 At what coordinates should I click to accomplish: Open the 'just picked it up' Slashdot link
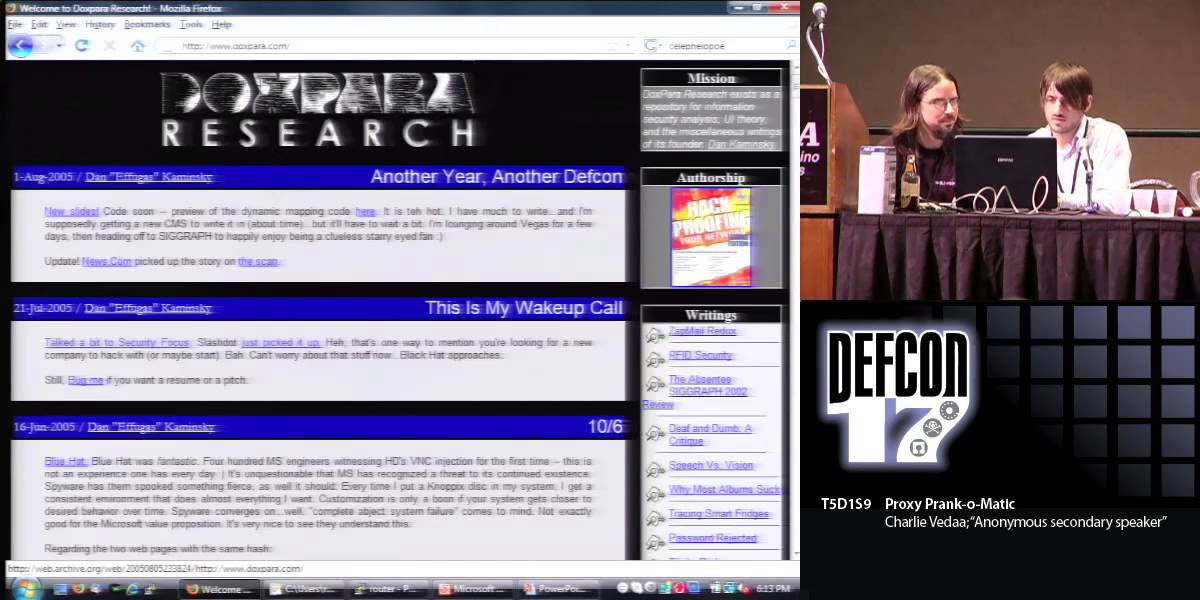click(281, 343)
